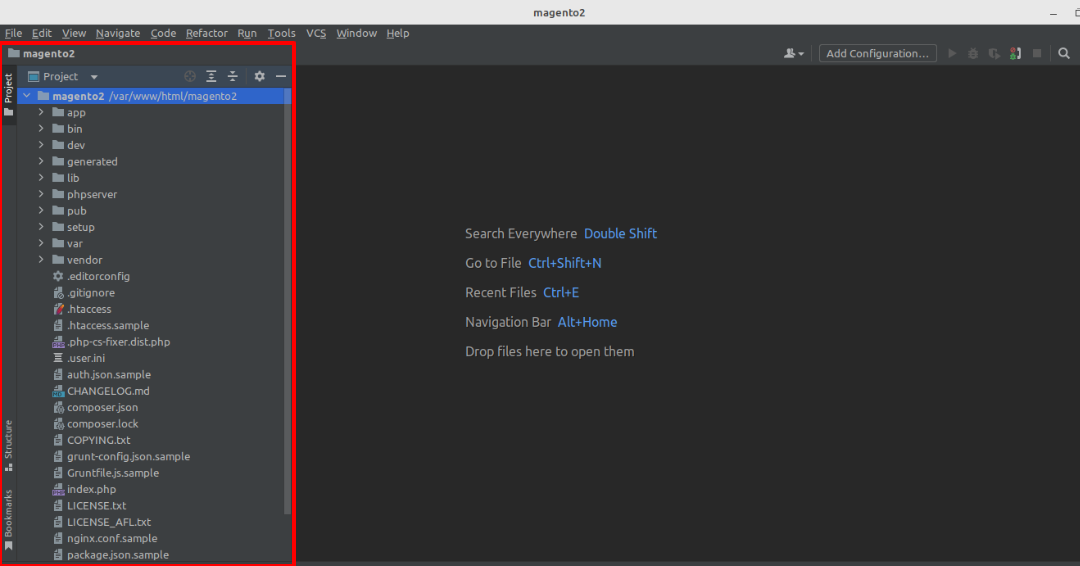Expand the var folder
1080x566 pixels.
[41, 244]
